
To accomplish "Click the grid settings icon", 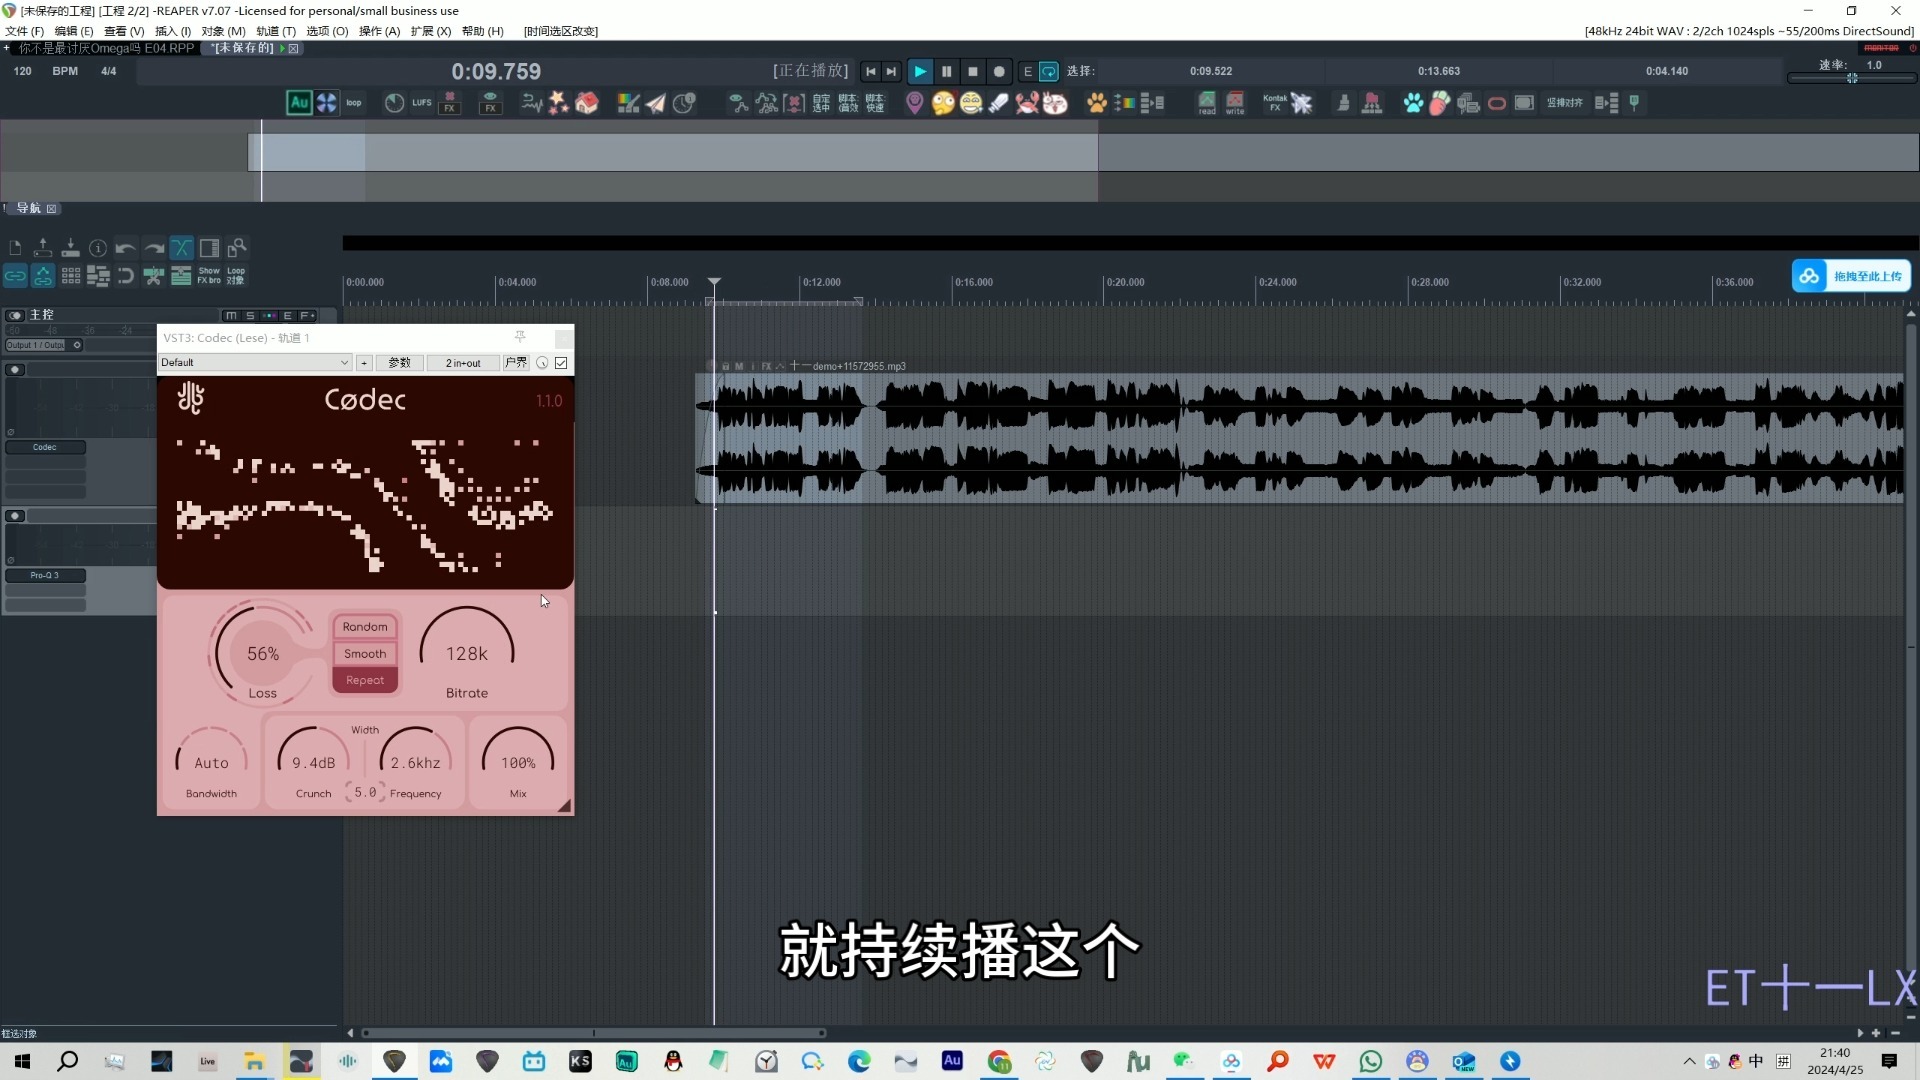I will click(x=71, y=275).
